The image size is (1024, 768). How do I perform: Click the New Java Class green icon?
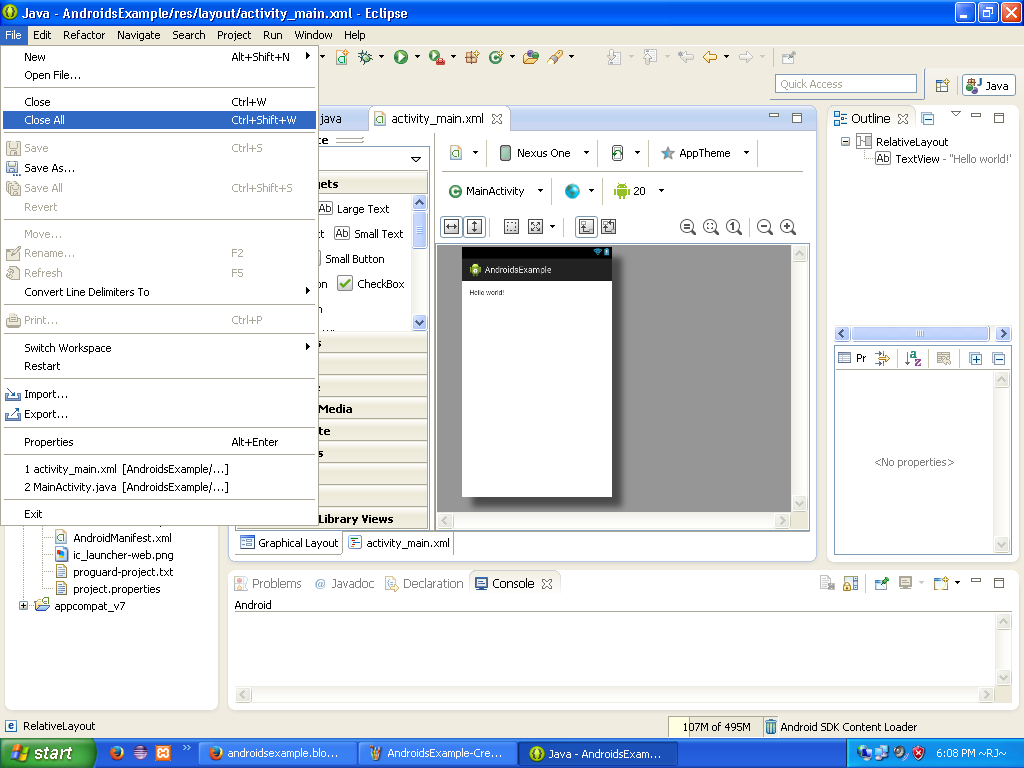496,57
